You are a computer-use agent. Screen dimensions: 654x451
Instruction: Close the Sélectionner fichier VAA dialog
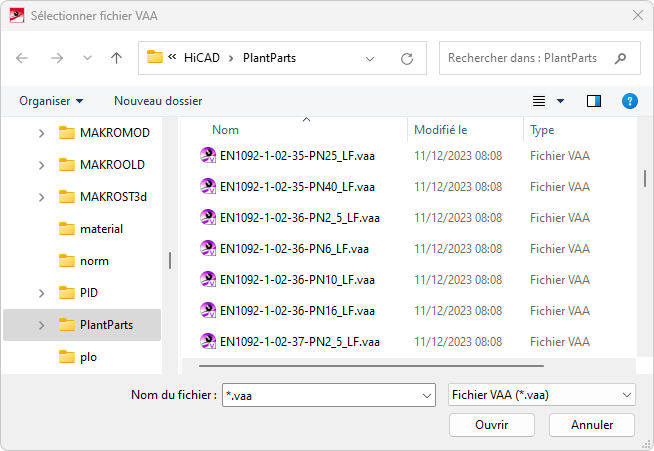[638, 15]
